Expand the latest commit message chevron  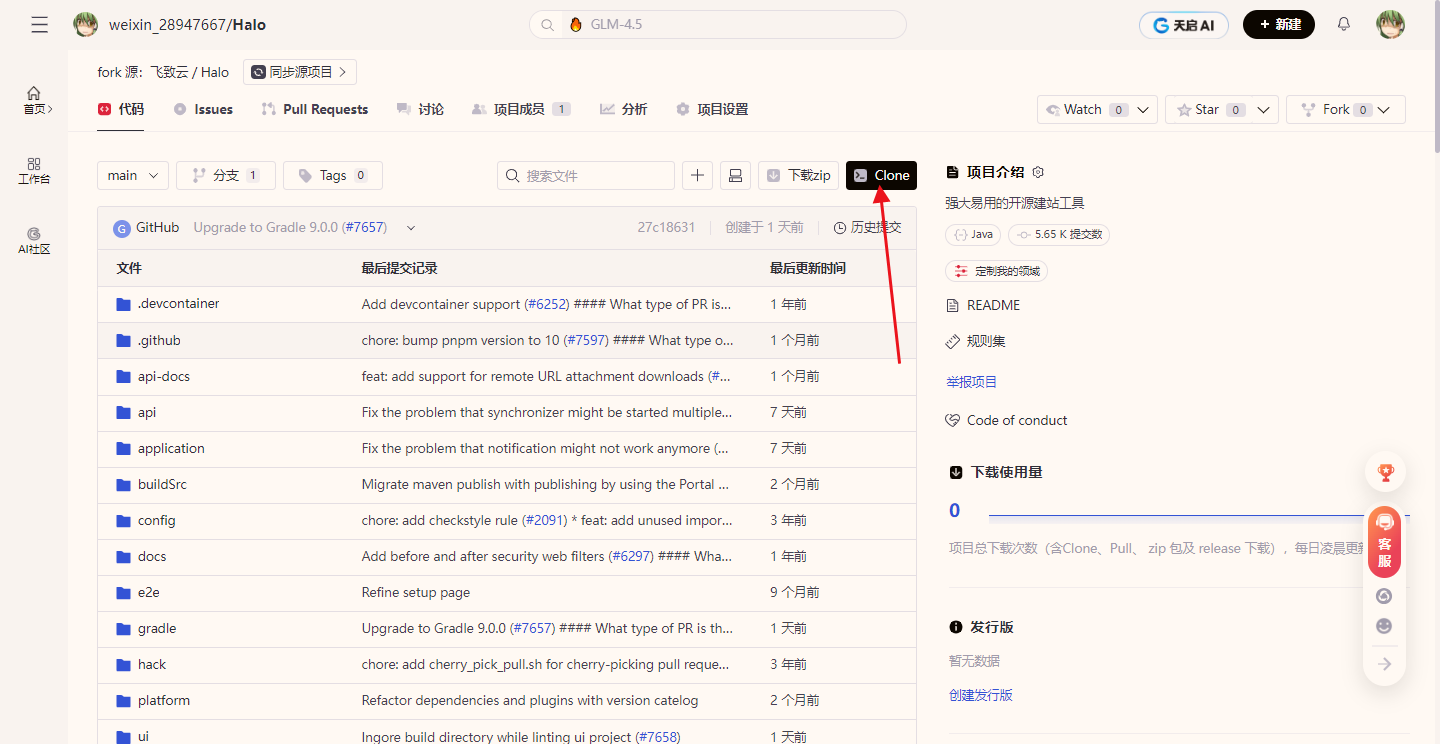pos(411,228)
